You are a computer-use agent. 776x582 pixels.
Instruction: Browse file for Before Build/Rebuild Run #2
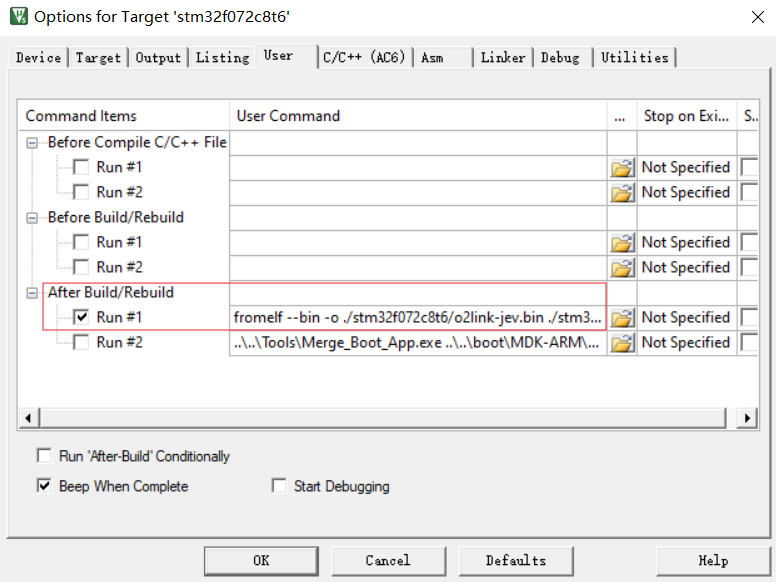point(622,268)
